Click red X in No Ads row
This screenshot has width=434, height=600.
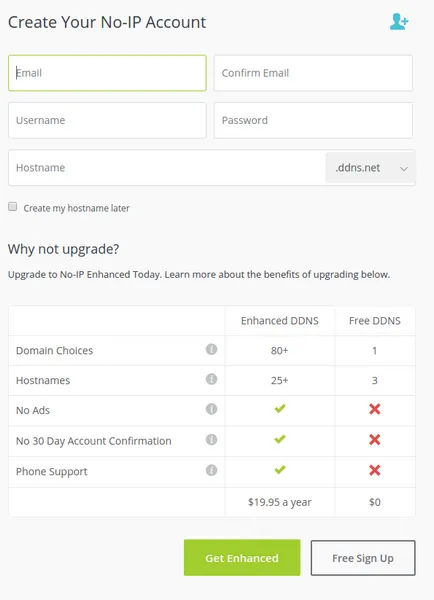click(375, 409)
